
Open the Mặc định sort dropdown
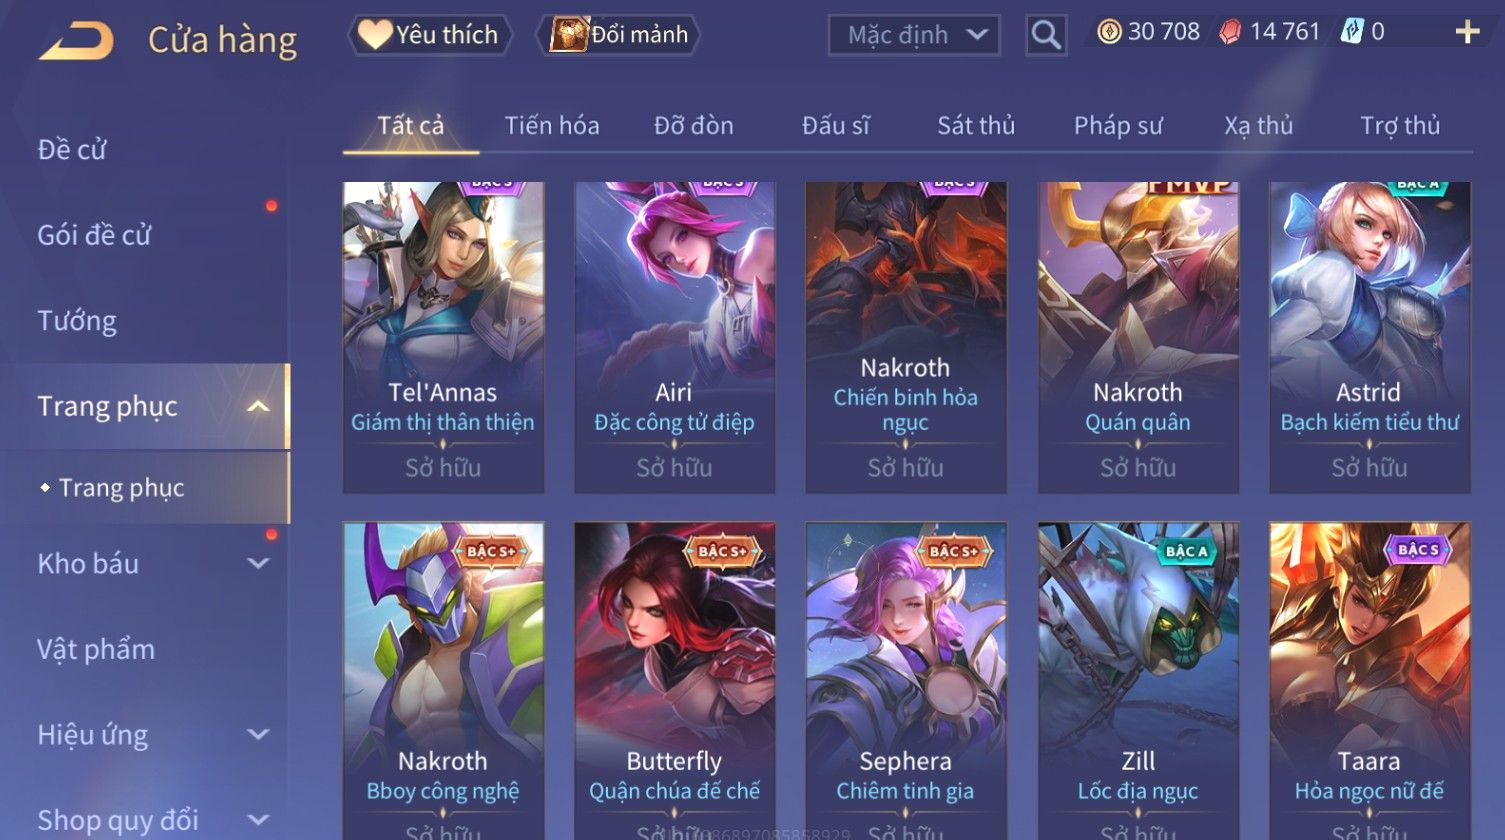tap(914, 35)
